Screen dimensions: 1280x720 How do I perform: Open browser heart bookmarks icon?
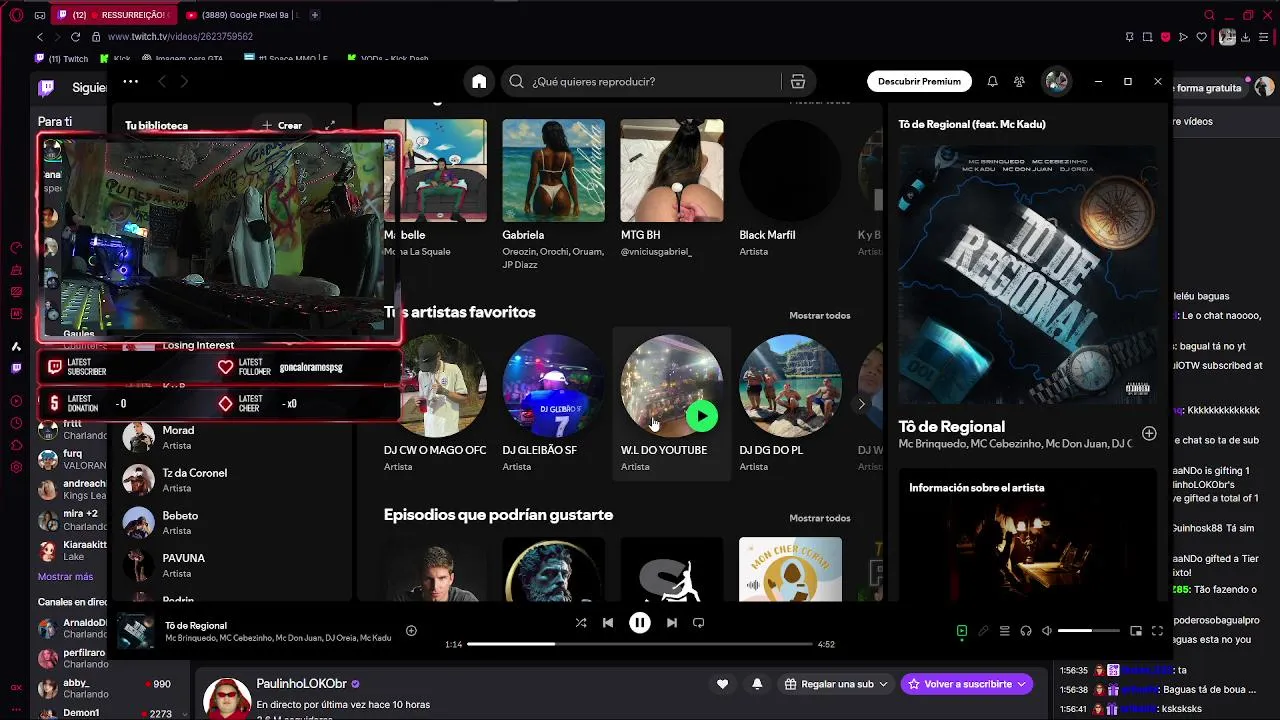click(x=1202, y=37)
